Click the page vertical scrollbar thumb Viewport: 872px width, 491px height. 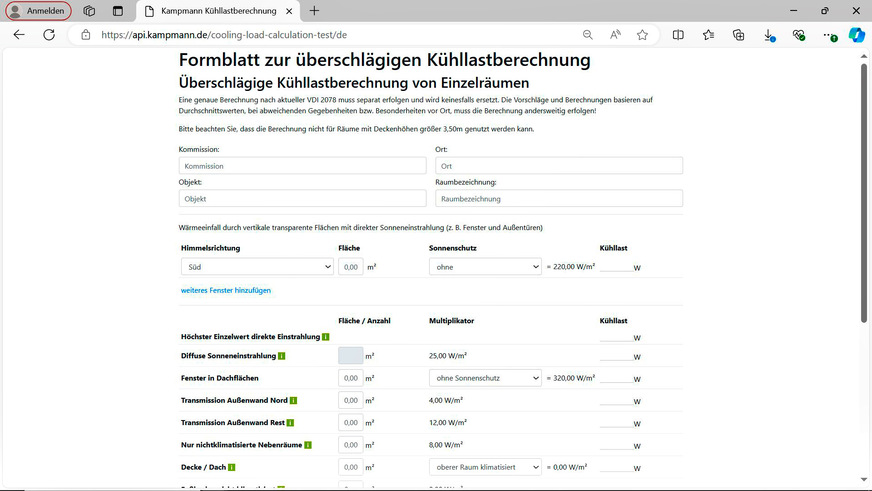click(864, 193)
